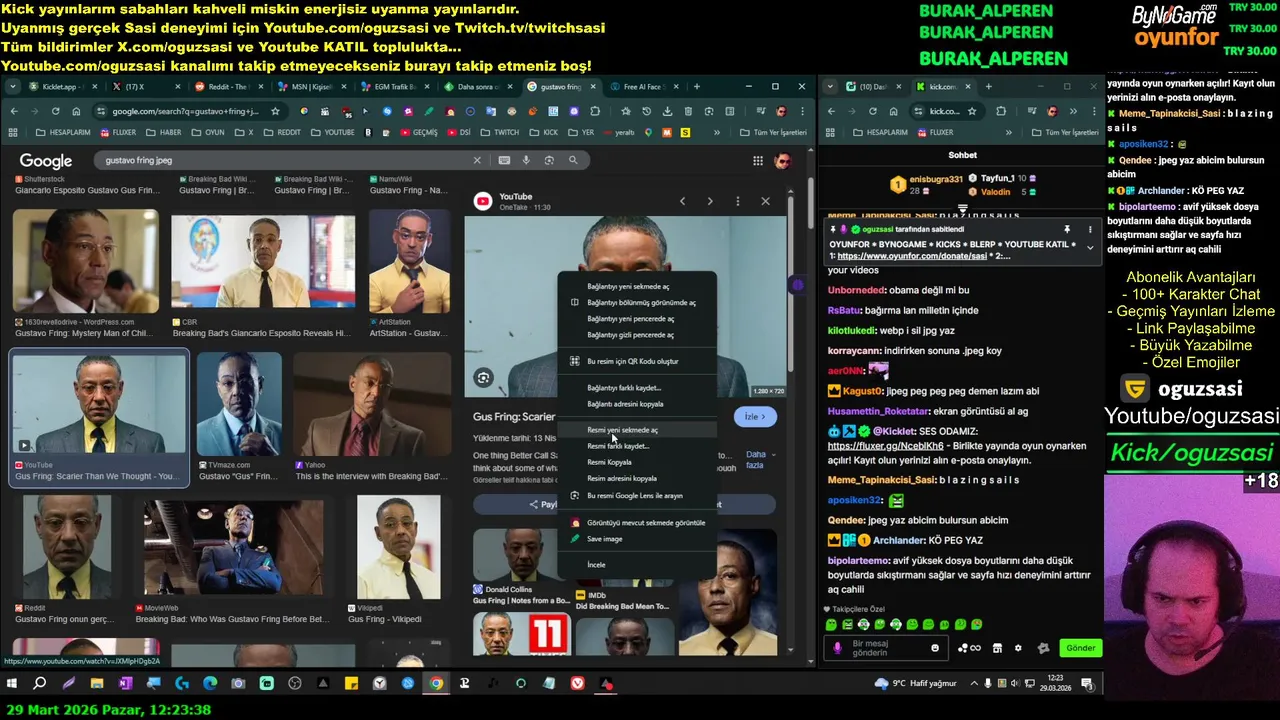The height and width of the screenshot is (720, 1280).
Task: Open TWITCH bookmark folder
Action: [500, 132]
